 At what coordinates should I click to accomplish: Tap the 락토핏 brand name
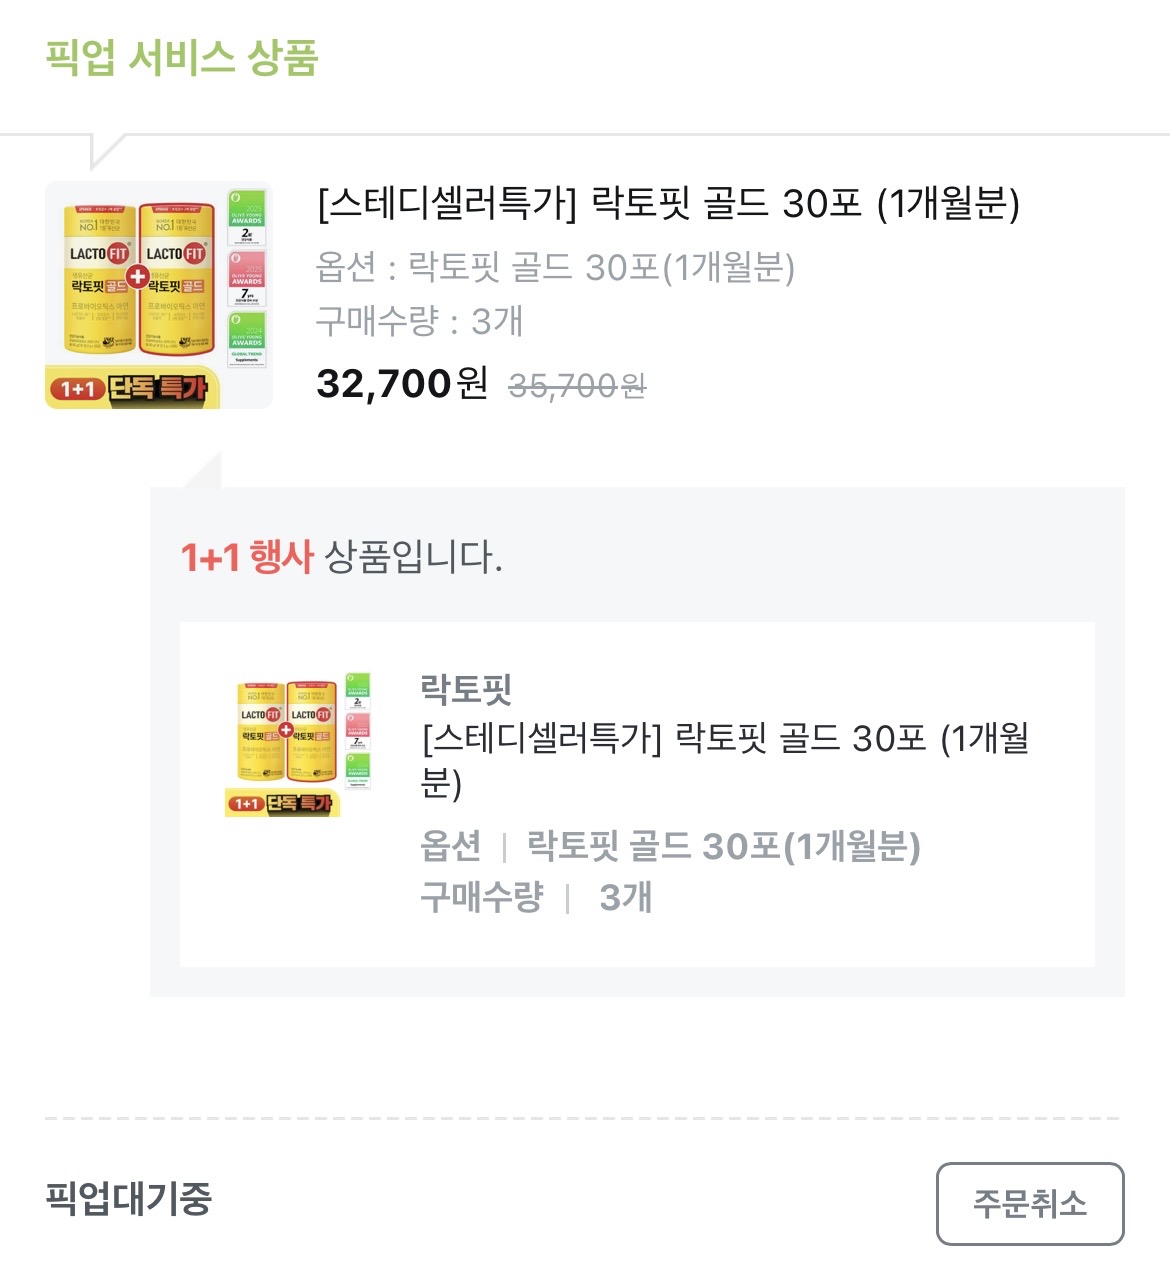click(x=466, y=689)
